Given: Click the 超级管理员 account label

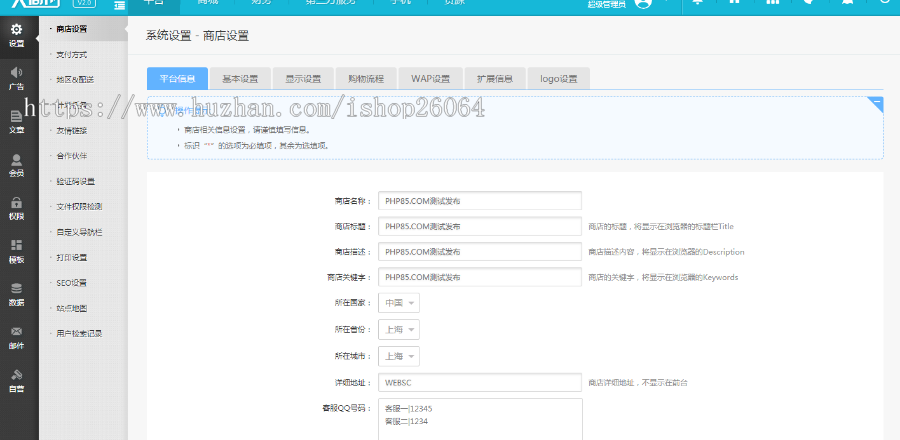Looking at the screenshot, I should tap(606, 5).
